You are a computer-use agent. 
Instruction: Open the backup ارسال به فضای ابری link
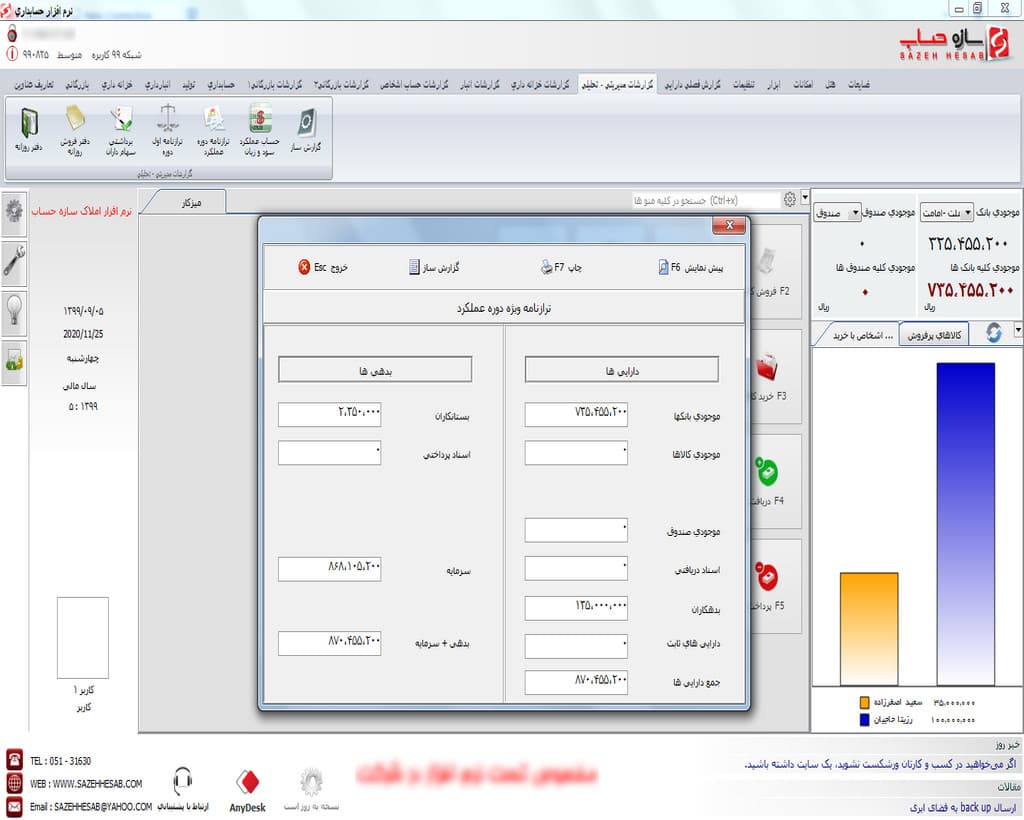[963, 808]
